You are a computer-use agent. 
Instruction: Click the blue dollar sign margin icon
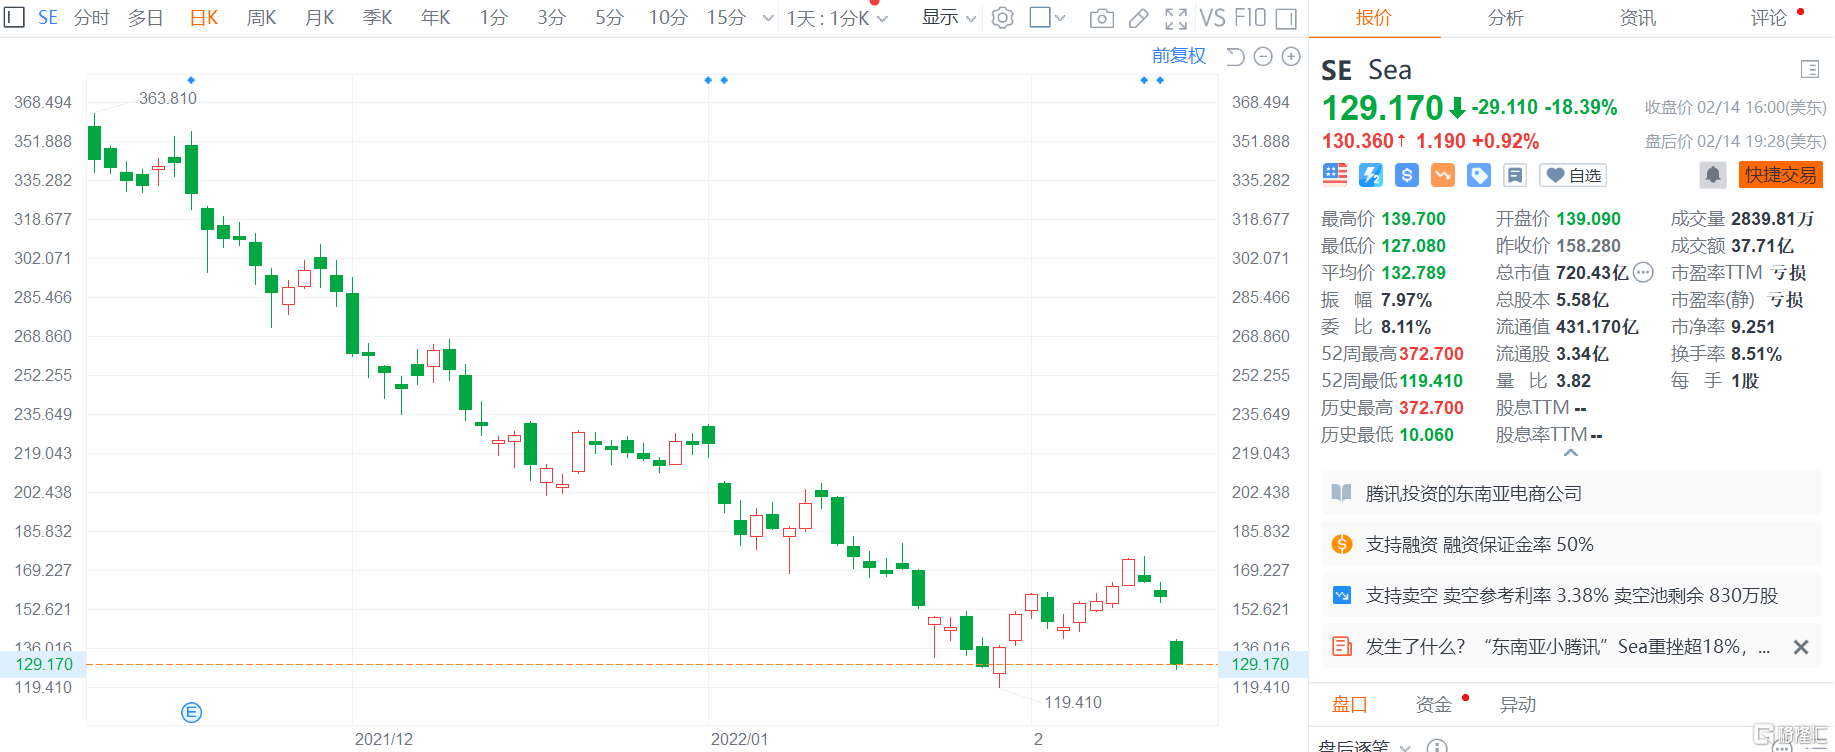click(x=1407, y=175)
